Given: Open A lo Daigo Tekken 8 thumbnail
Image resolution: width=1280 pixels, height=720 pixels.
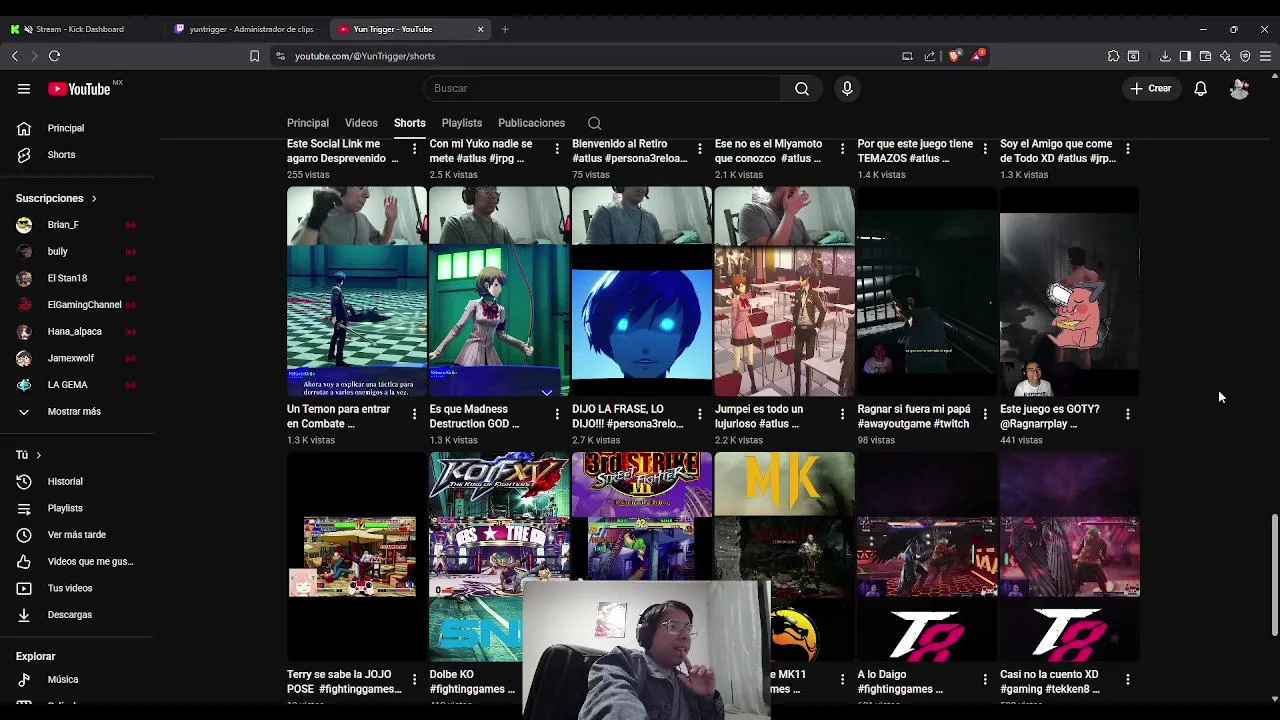Looking at the screenshot, I should click(927, 557).
